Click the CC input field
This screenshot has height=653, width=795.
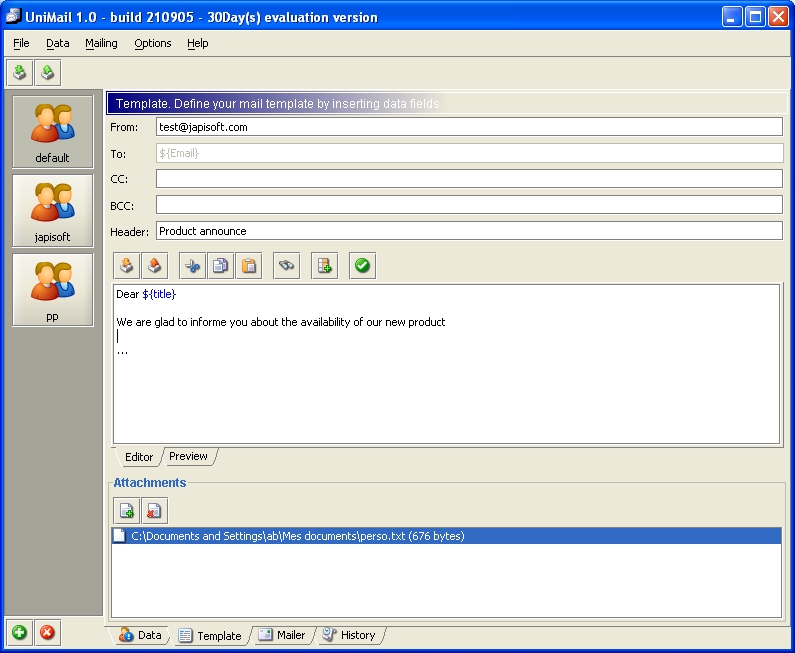(x=469, y=178)
